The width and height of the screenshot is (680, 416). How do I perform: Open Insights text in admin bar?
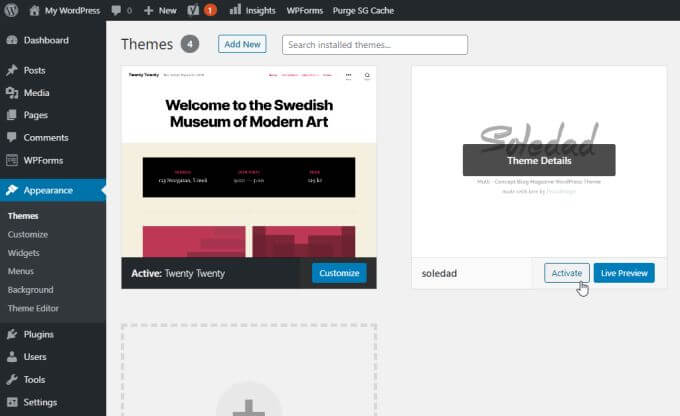(260, 10)
